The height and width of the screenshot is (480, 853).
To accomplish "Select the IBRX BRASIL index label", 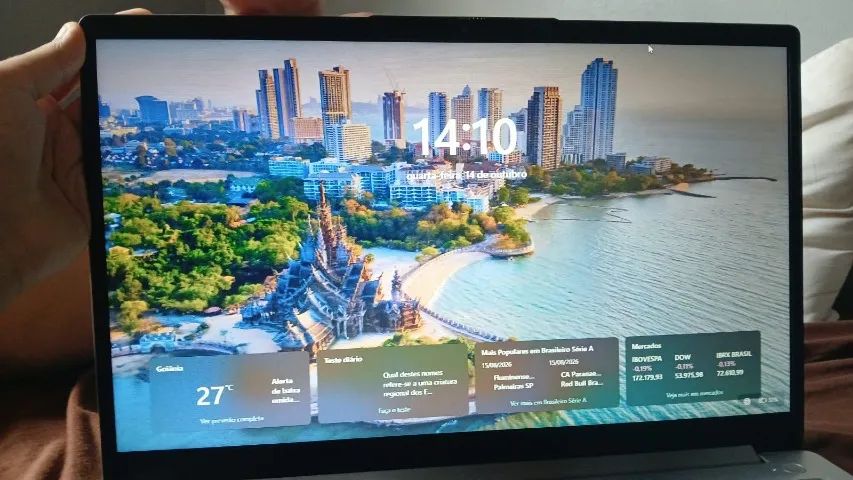I will pyautogui.click(x=734, y=354).
